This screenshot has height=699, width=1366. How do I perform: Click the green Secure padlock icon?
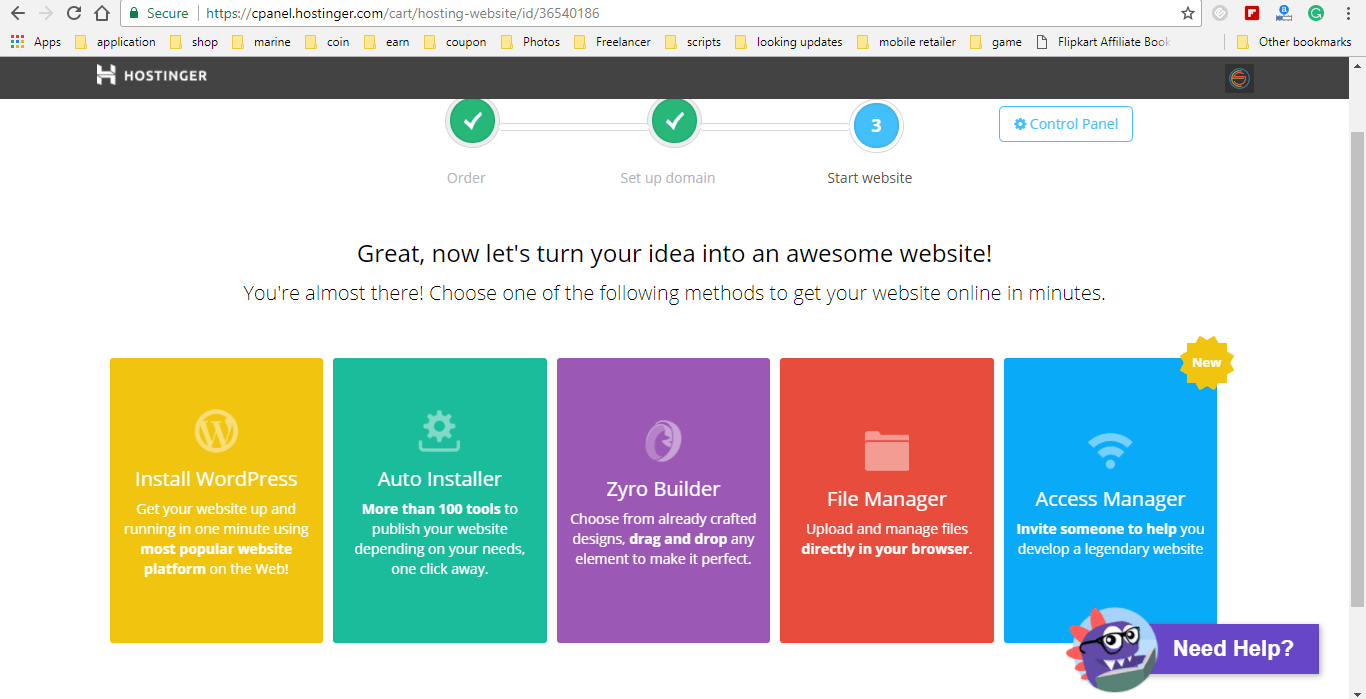point(134,13)
